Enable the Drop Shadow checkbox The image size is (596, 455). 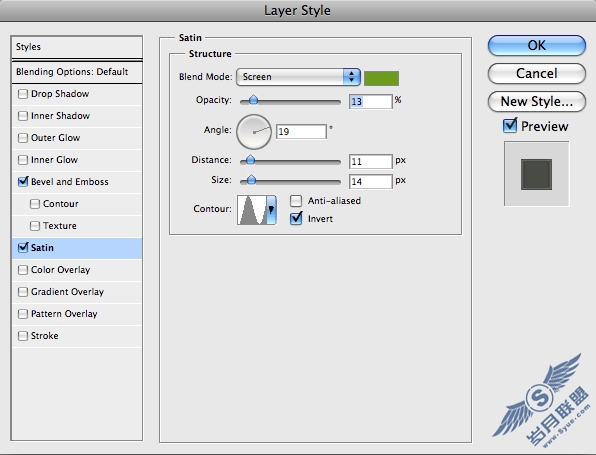[x=23, y=94]
